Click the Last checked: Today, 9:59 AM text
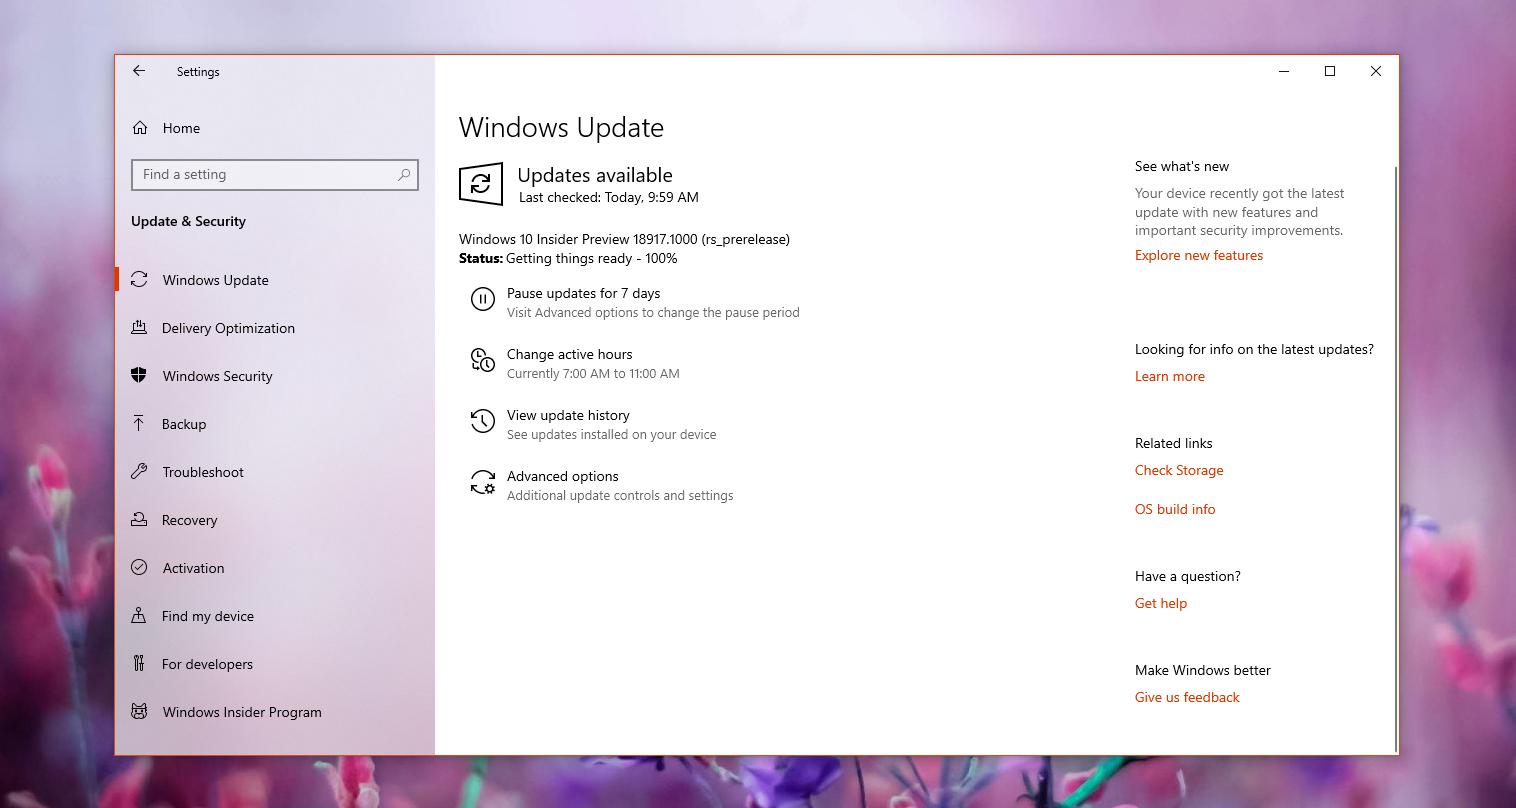1516x808 pixels. 609,197
